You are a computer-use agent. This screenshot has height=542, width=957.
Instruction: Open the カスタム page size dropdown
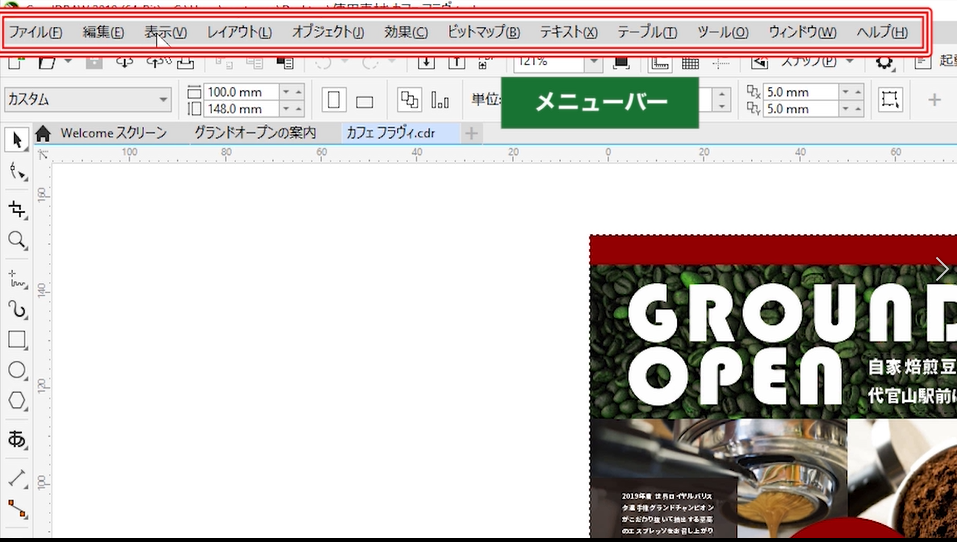[x=163, y=100]
